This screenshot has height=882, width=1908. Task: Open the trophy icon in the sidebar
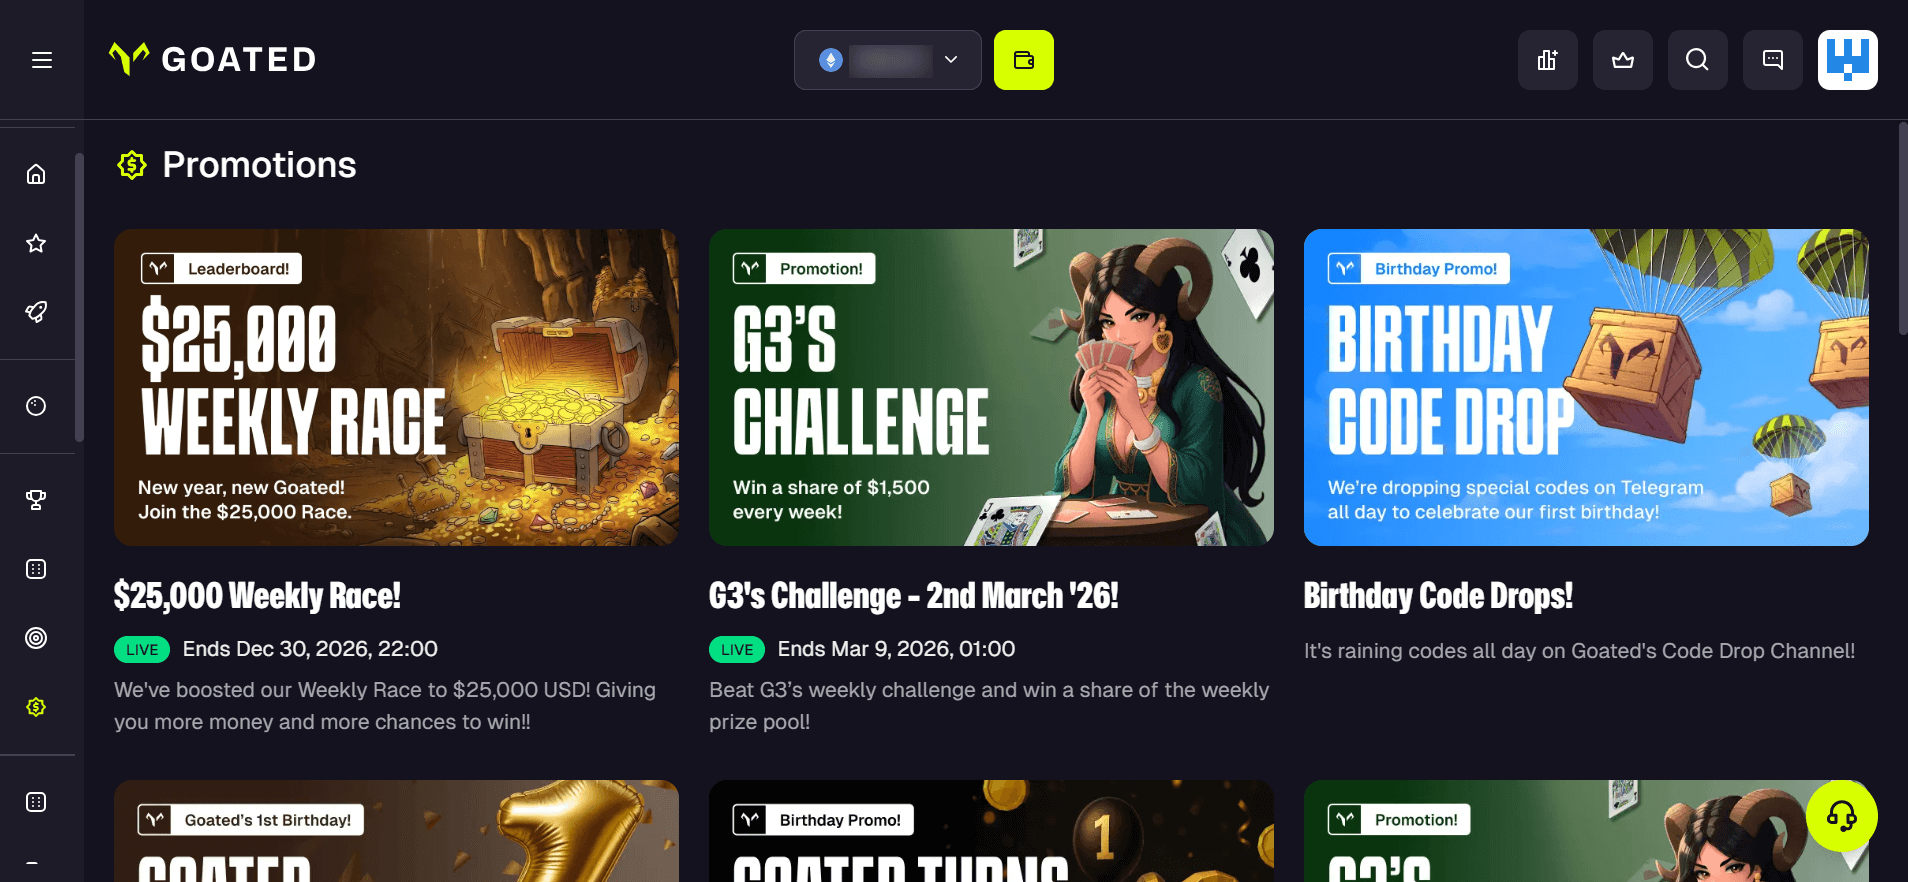[x=36, y=500]
